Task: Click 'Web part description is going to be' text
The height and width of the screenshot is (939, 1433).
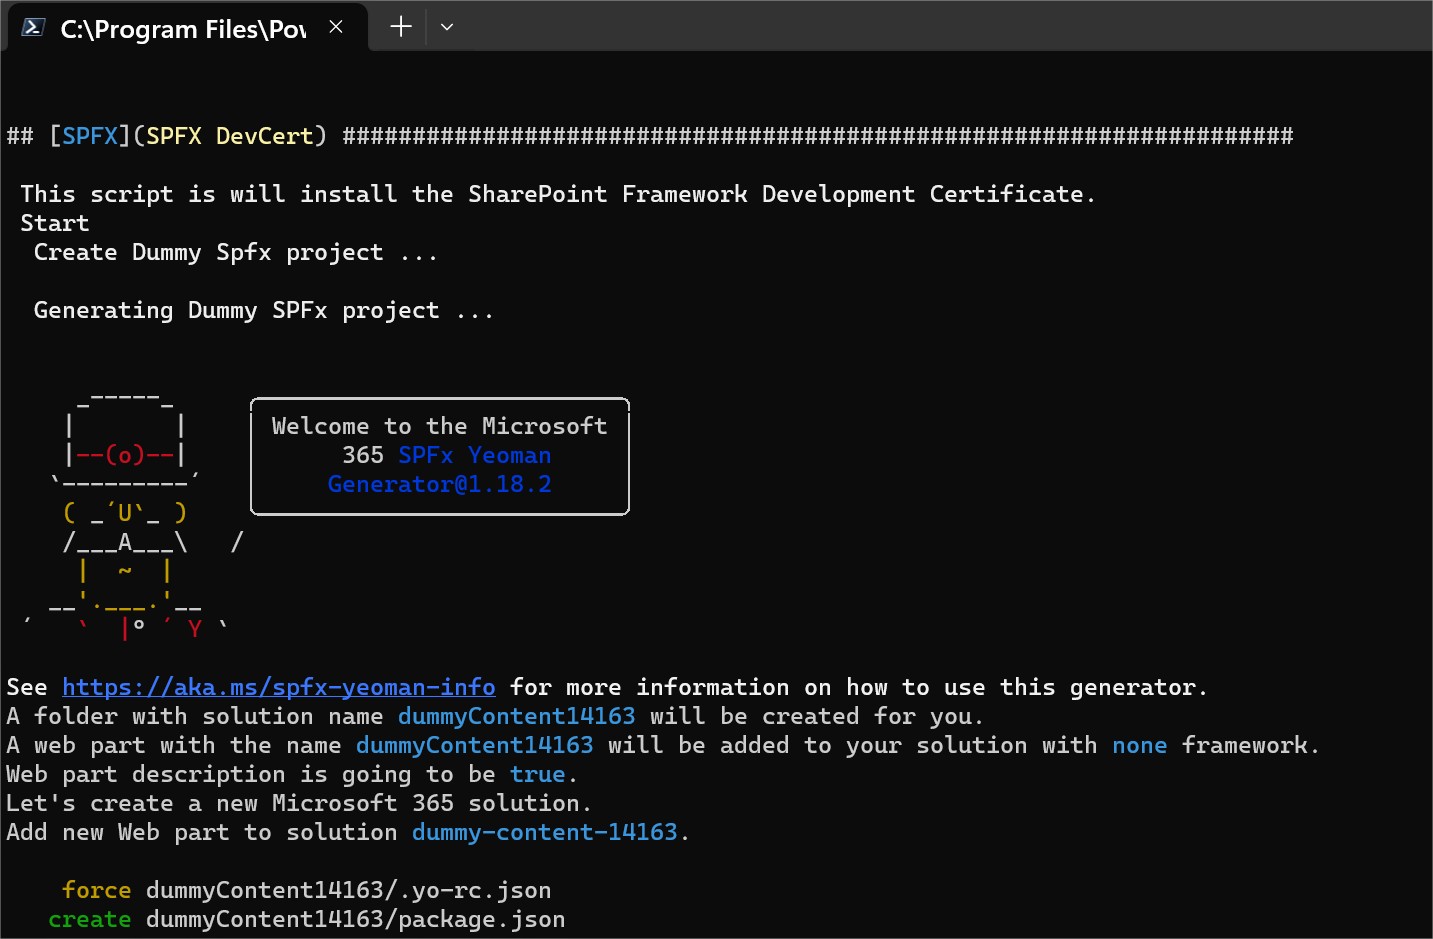Action: 251,774
